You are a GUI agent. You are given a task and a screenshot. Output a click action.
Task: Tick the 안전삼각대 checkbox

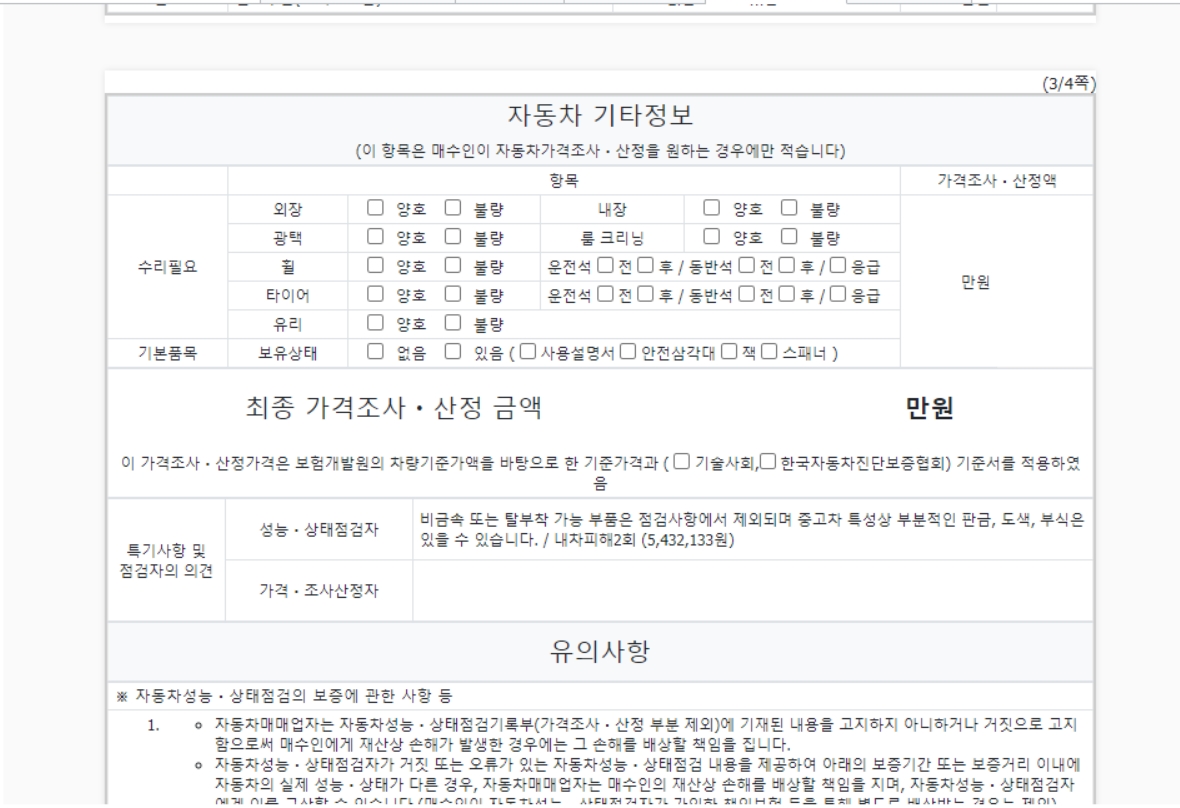(x=627, y=352)
